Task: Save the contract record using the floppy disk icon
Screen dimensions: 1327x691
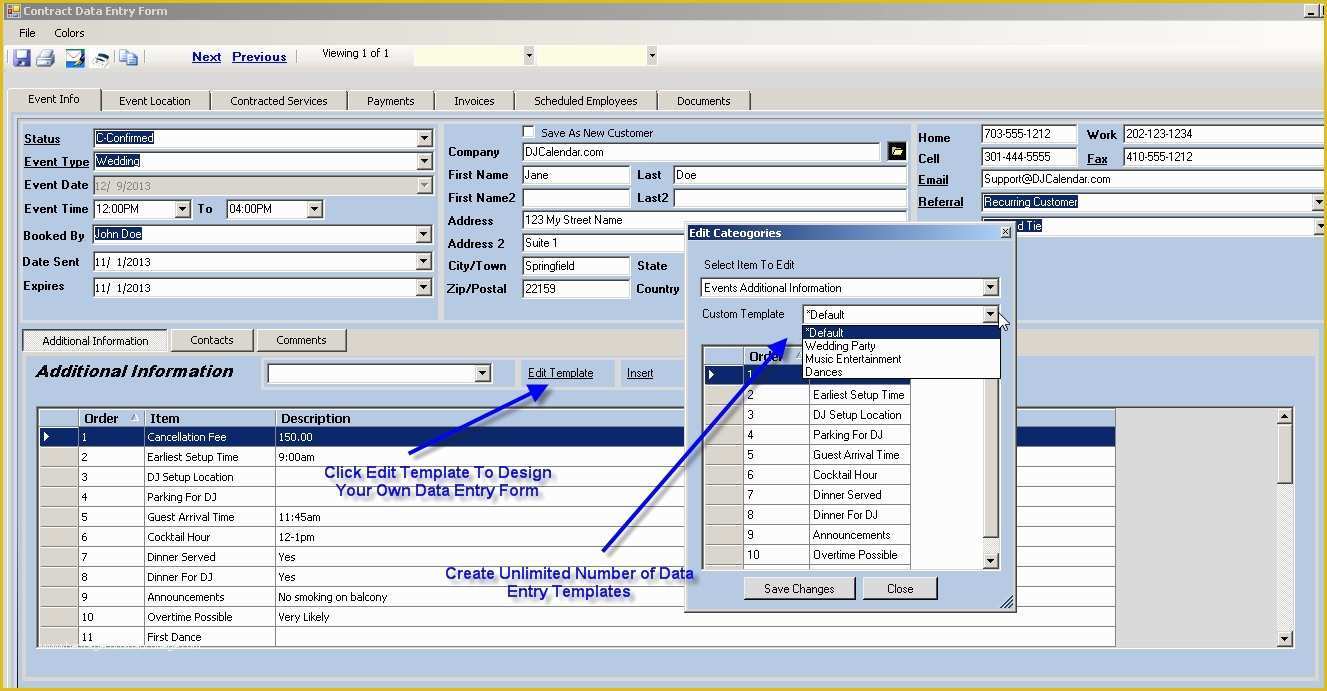Action: coord(22,58)
